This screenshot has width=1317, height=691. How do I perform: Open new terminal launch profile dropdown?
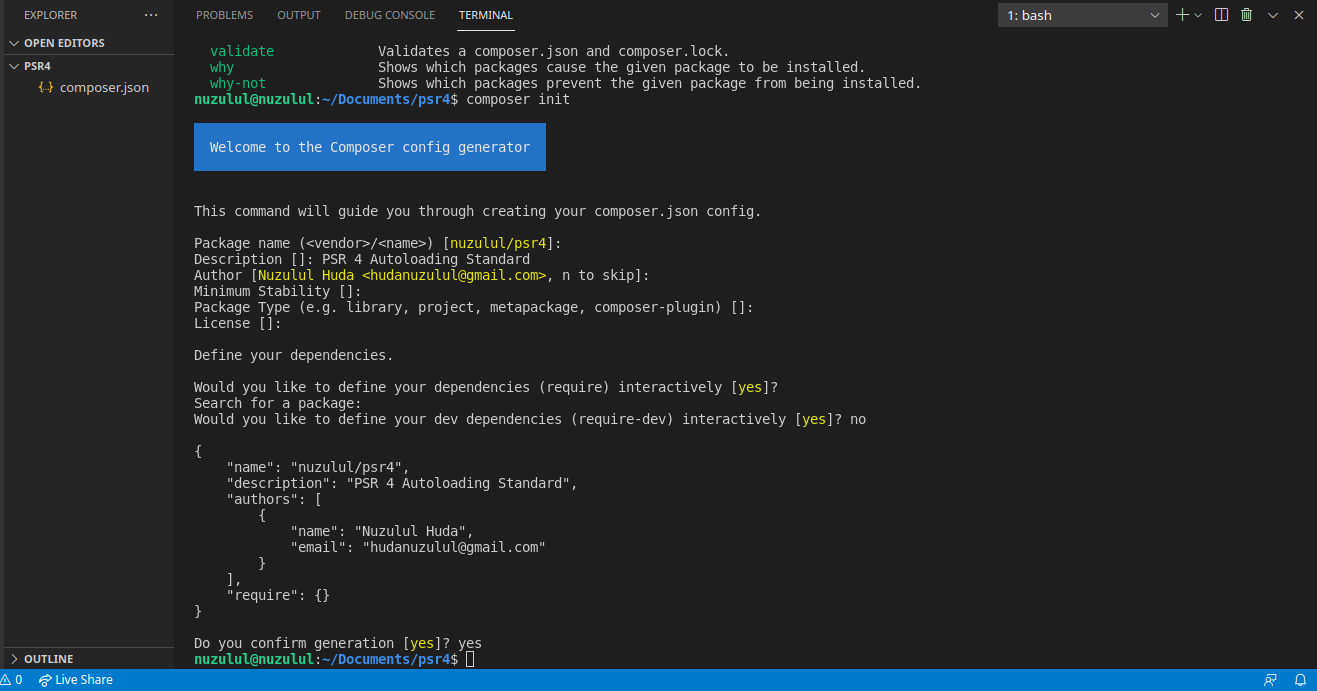tap(1198, 15)
